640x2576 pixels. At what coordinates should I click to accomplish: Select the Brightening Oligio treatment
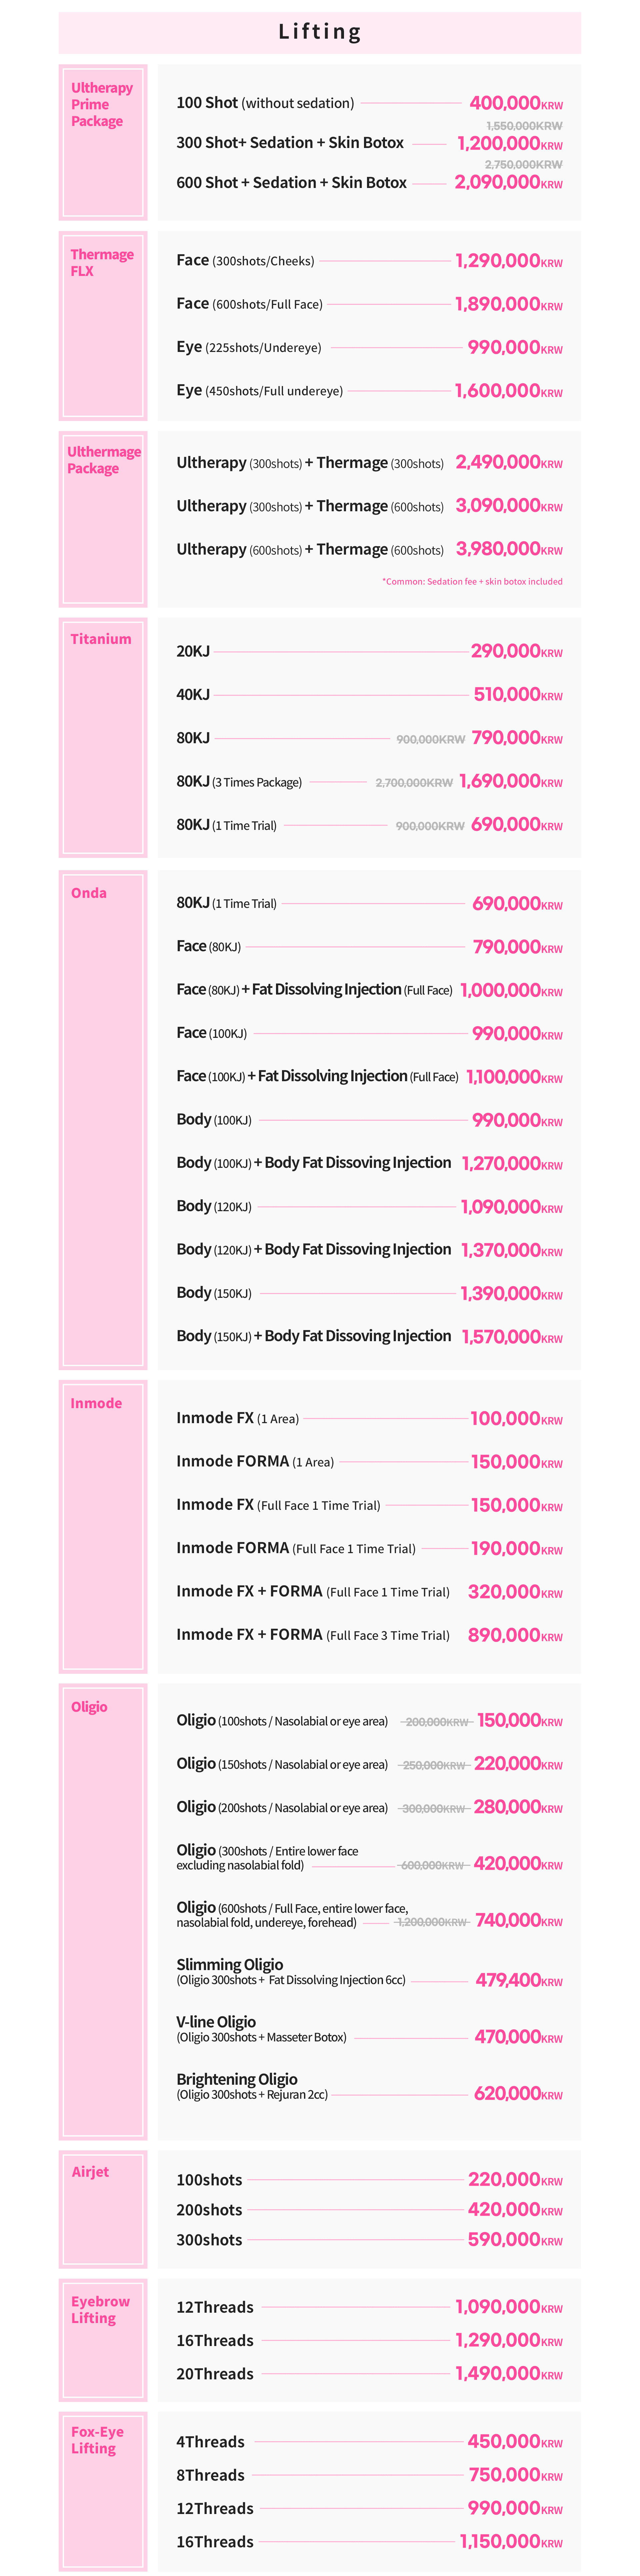252,2086
